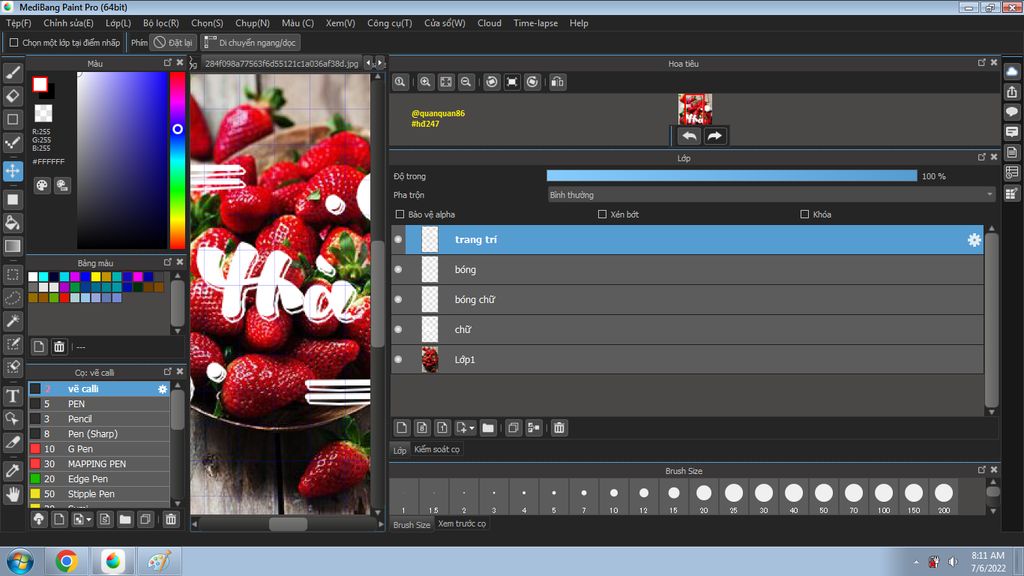This screenshot has height=576, width=1024.
Task: Select the Hand pan tool
Action: (12, 494)
